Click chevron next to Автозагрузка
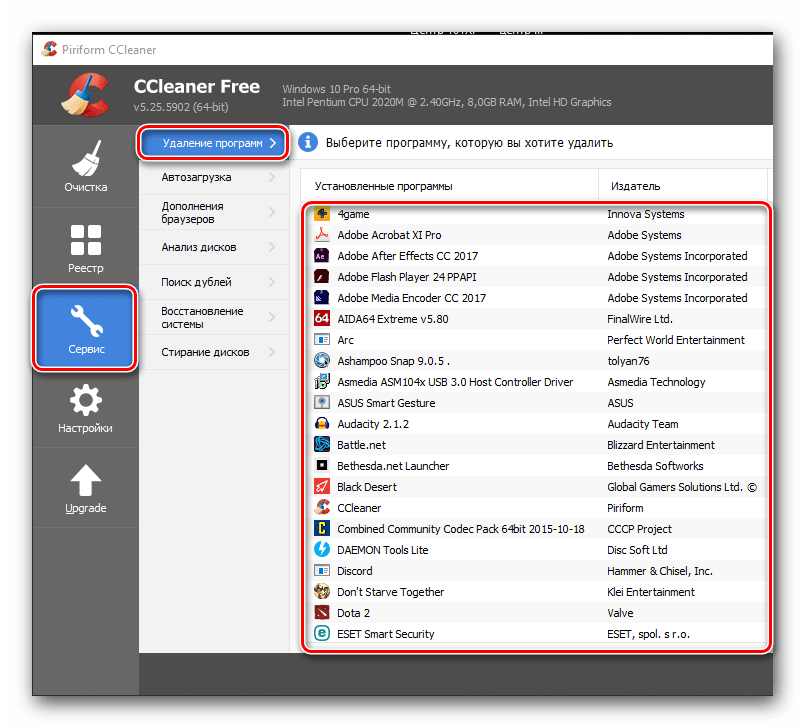Viewport: 805px width, 728px height. pos(272,177)
